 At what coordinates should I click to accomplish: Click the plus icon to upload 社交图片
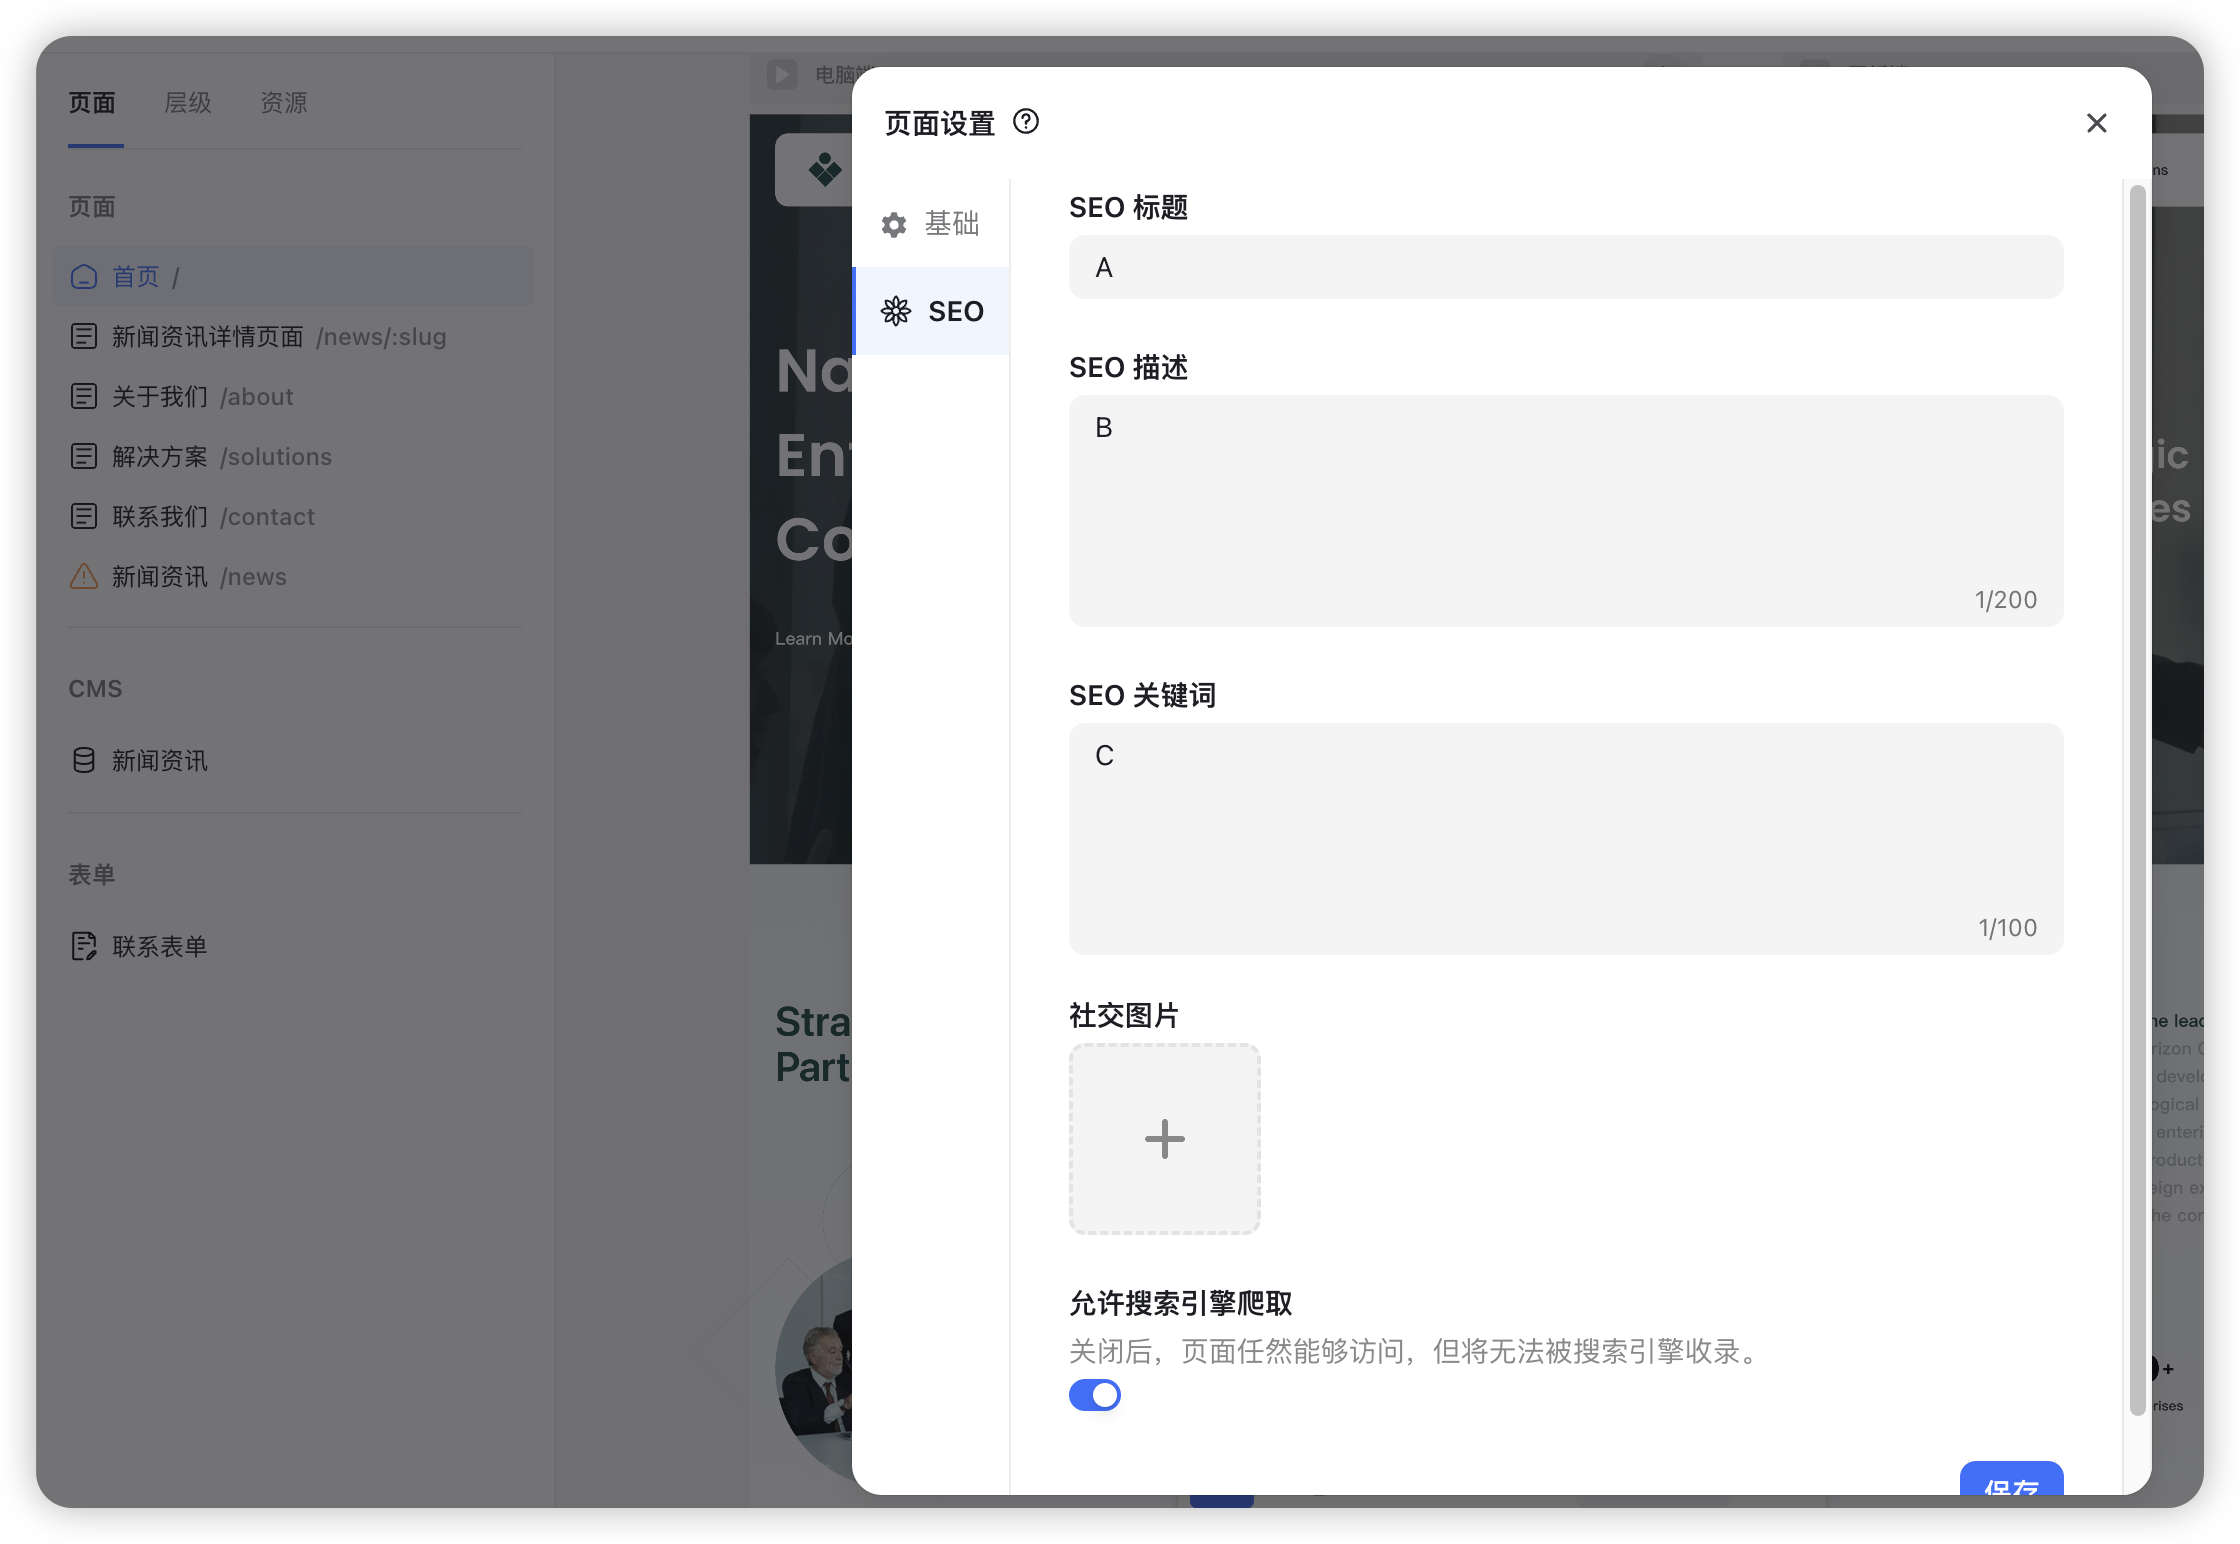1164,1139
